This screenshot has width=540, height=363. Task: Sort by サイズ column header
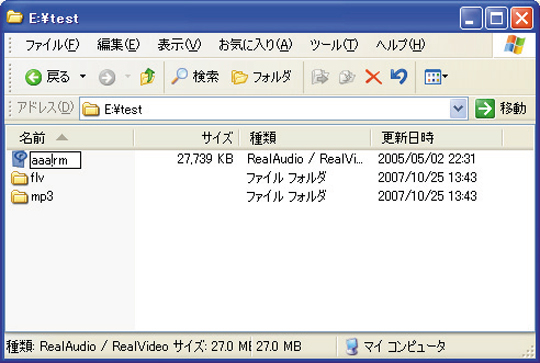click(186, 138)
